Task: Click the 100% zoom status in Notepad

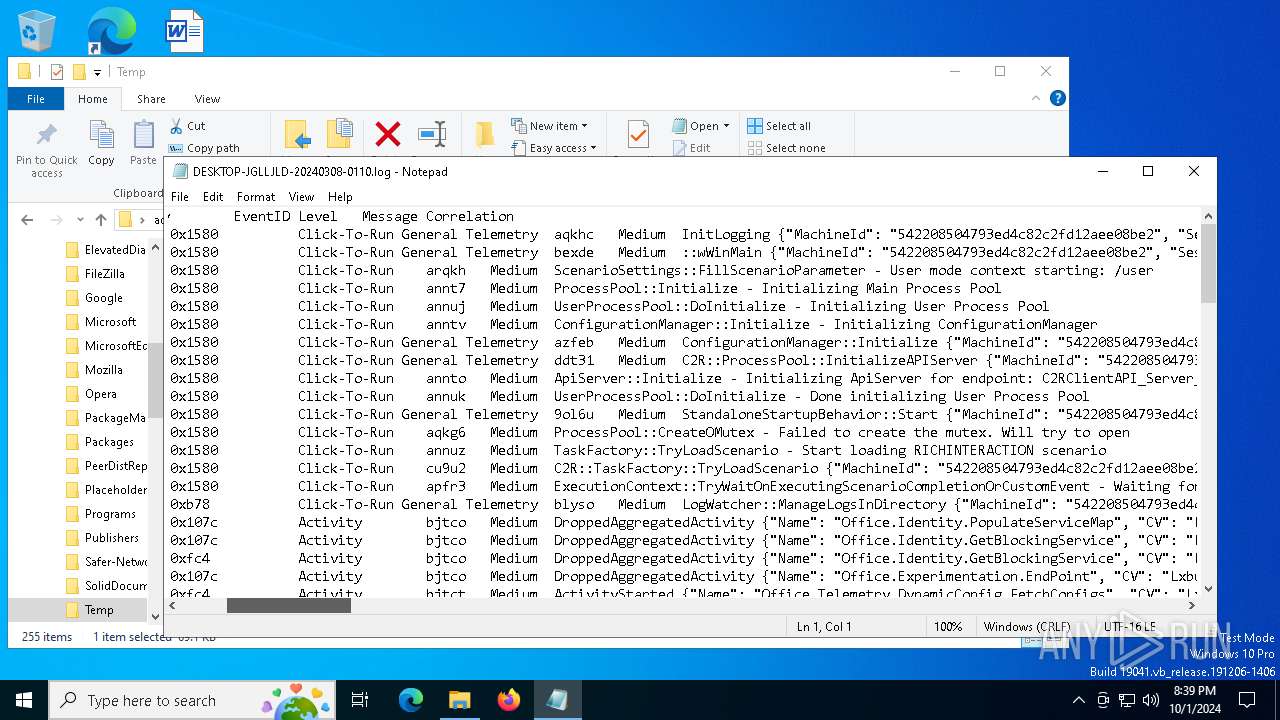Action: tap(948, 627)
